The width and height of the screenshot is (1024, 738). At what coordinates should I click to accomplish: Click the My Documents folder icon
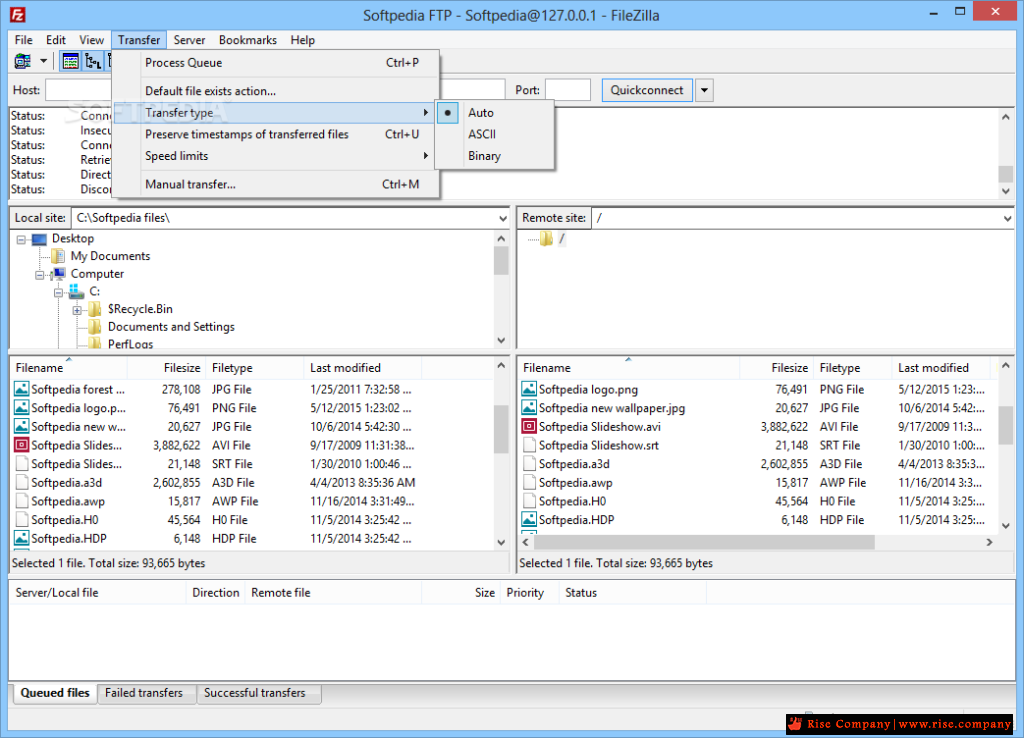coord(57,257)
